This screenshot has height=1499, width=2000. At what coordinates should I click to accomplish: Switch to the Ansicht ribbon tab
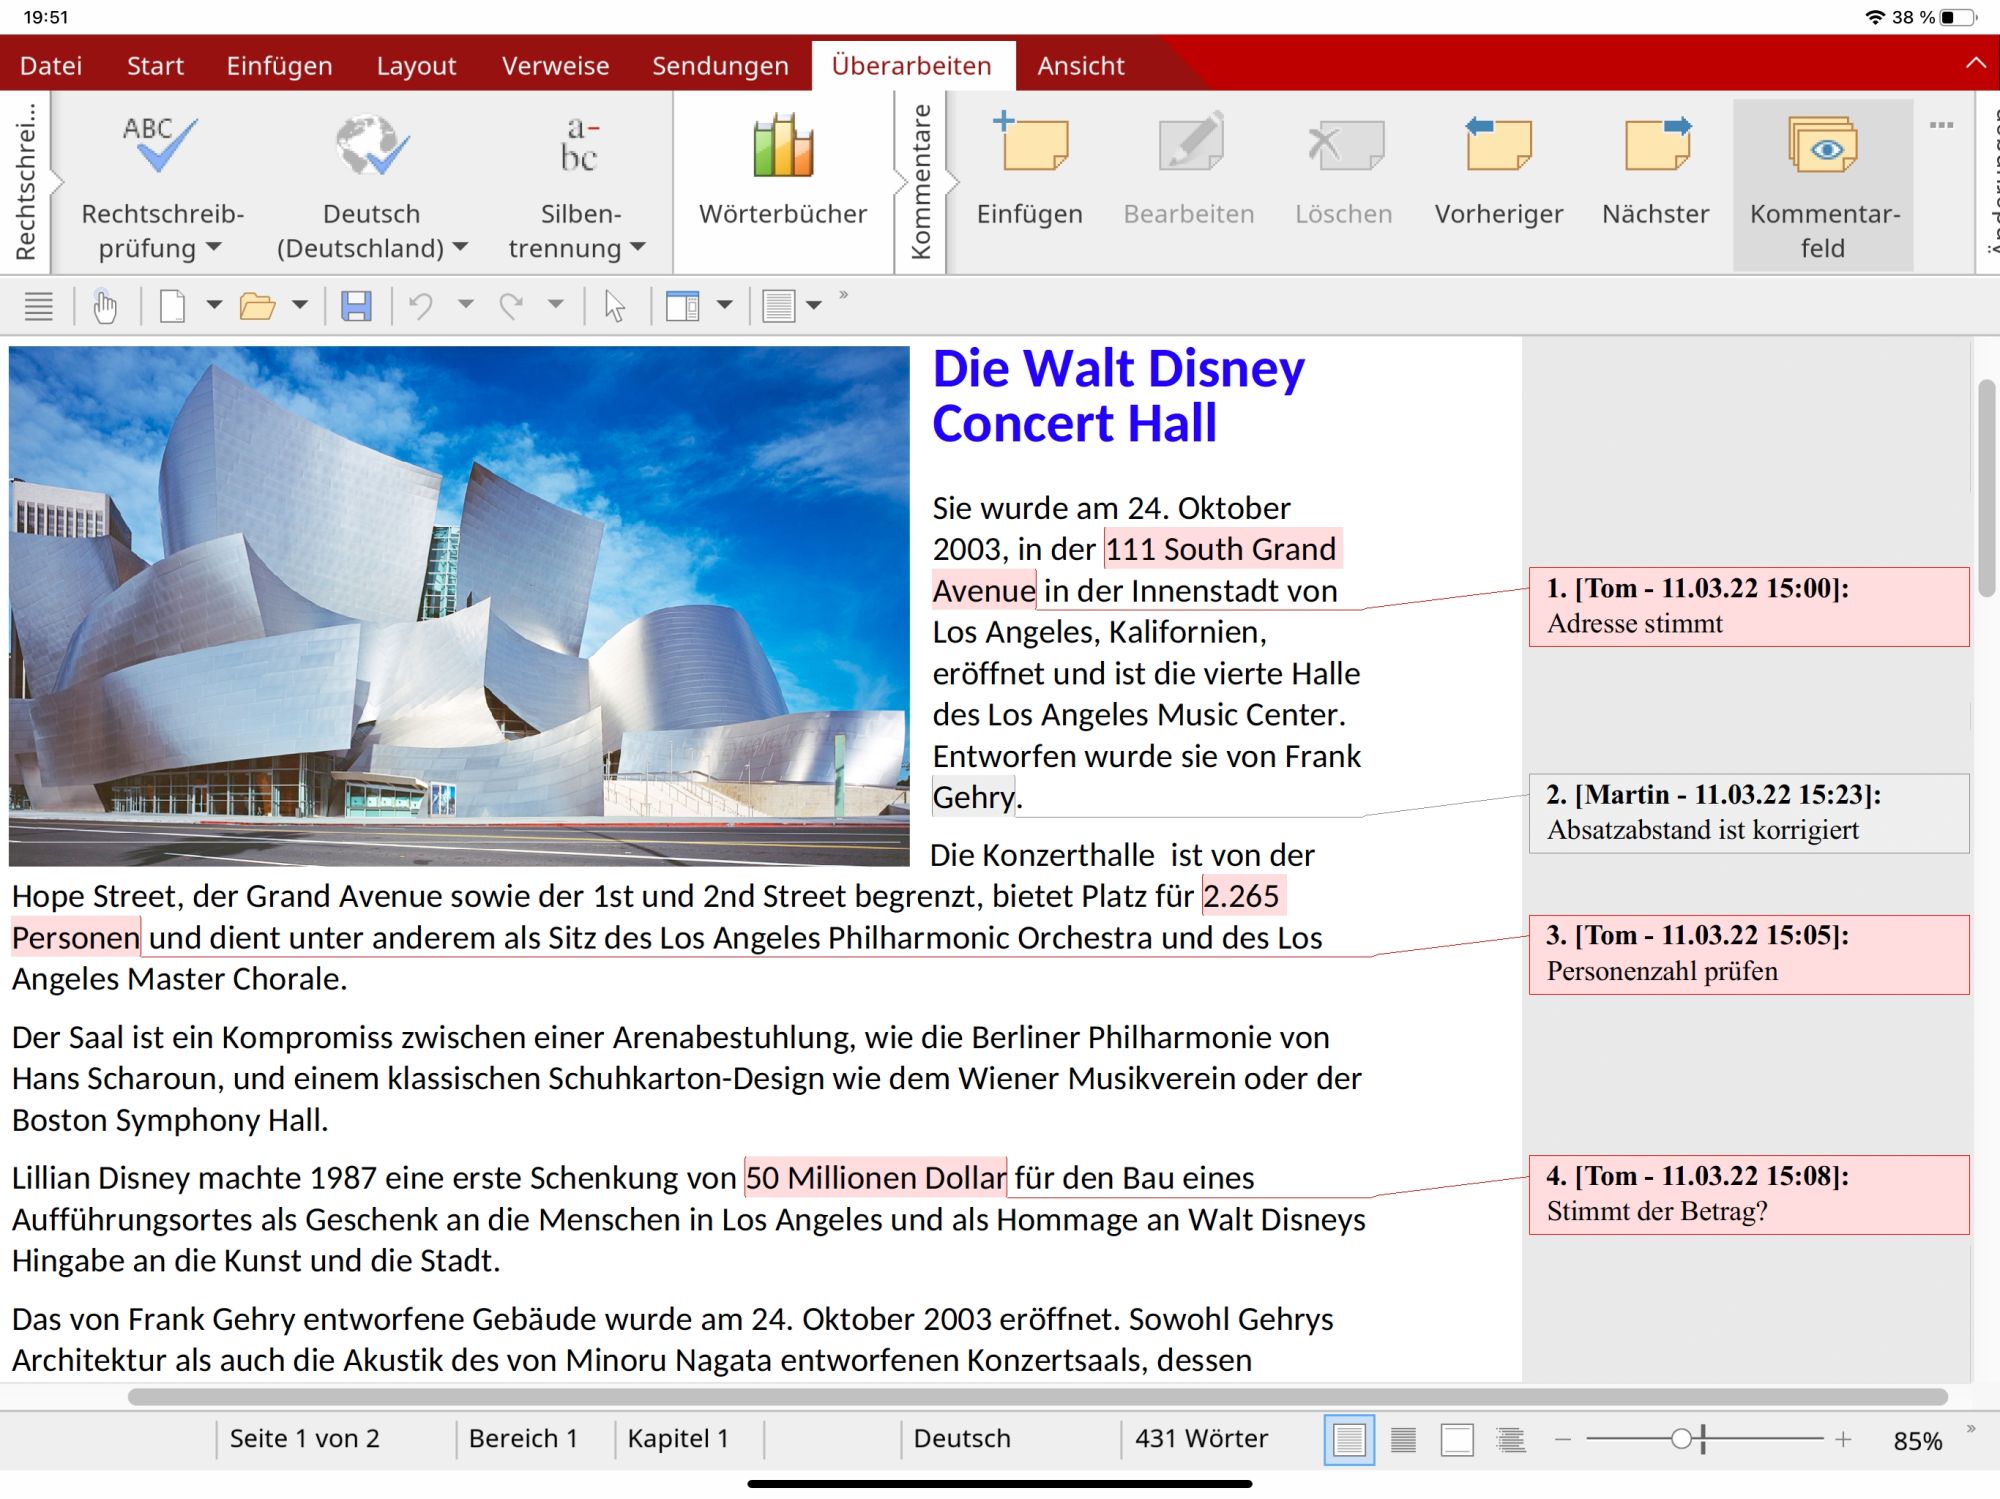[x=1080, y=66]
